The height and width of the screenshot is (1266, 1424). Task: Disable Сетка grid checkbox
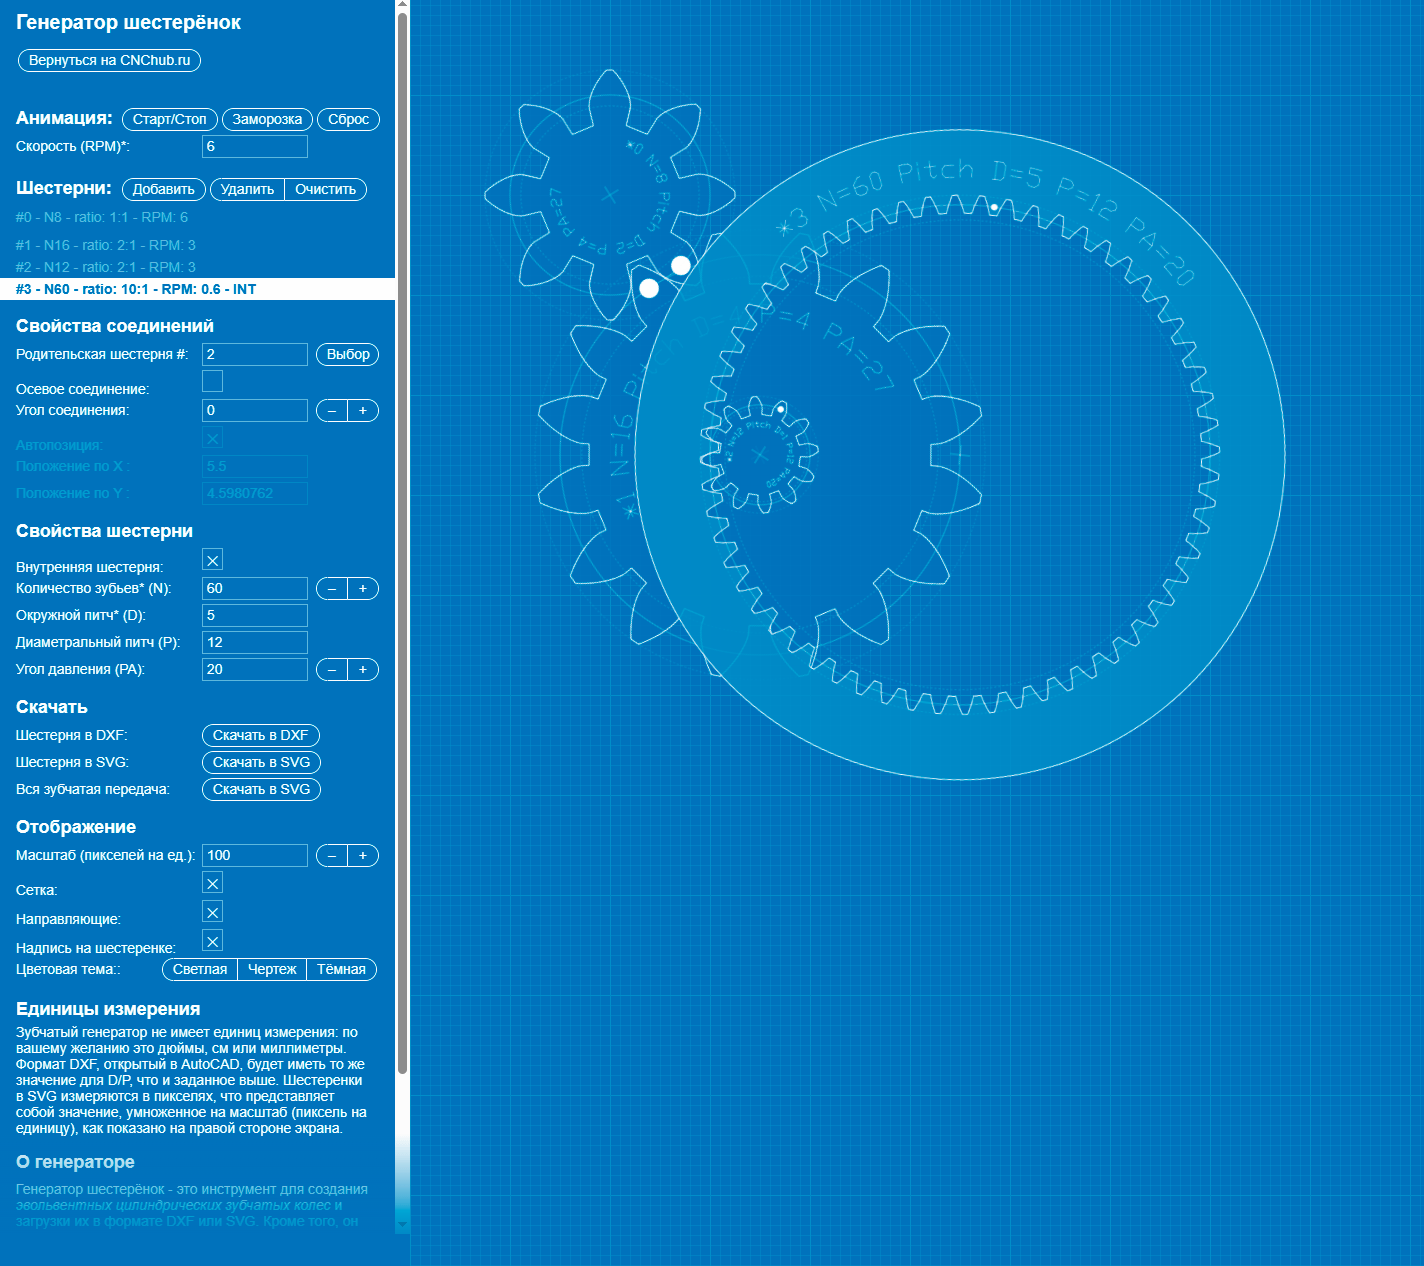(x=212, y=883)
